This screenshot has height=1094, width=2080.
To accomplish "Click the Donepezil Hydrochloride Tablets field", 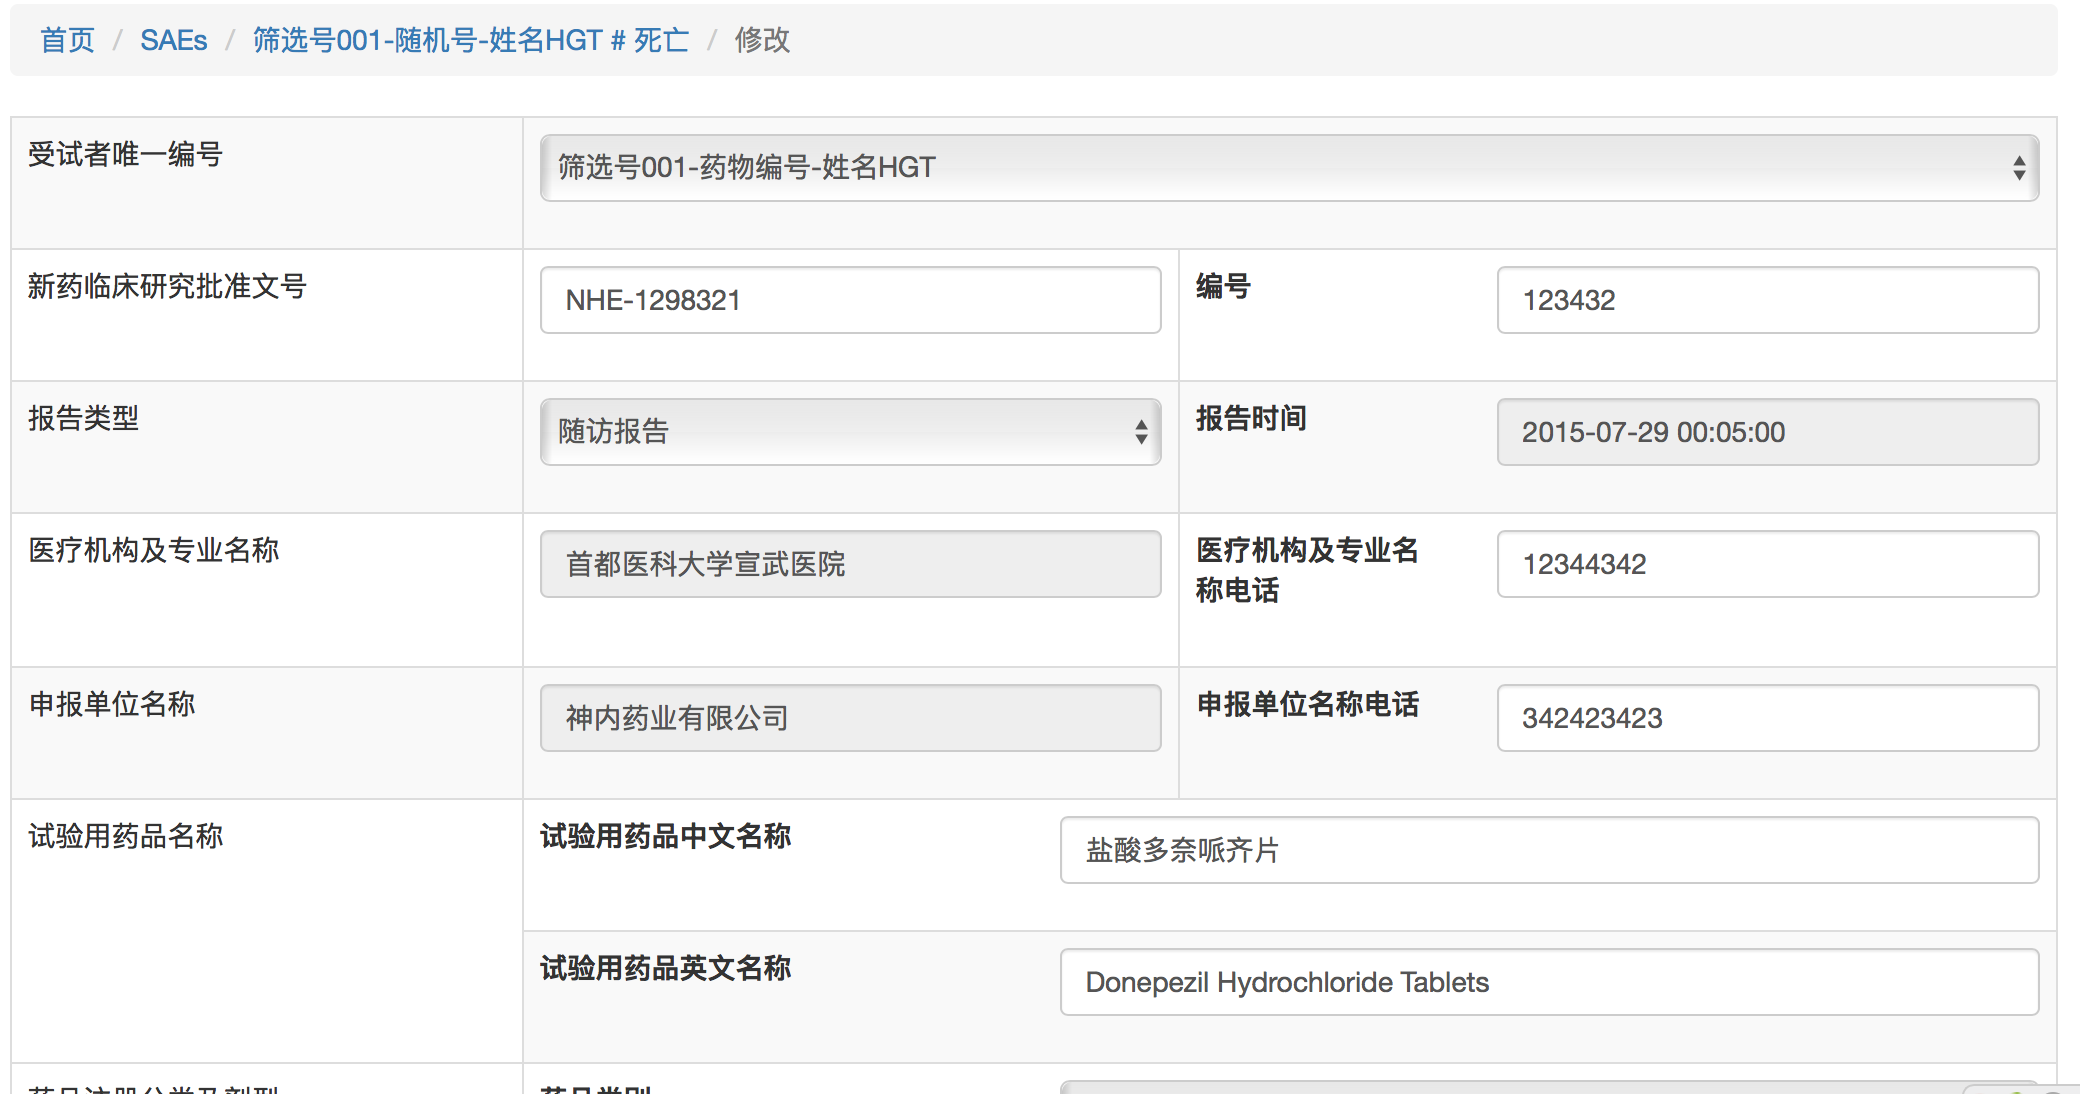I will click(1548, 982).
